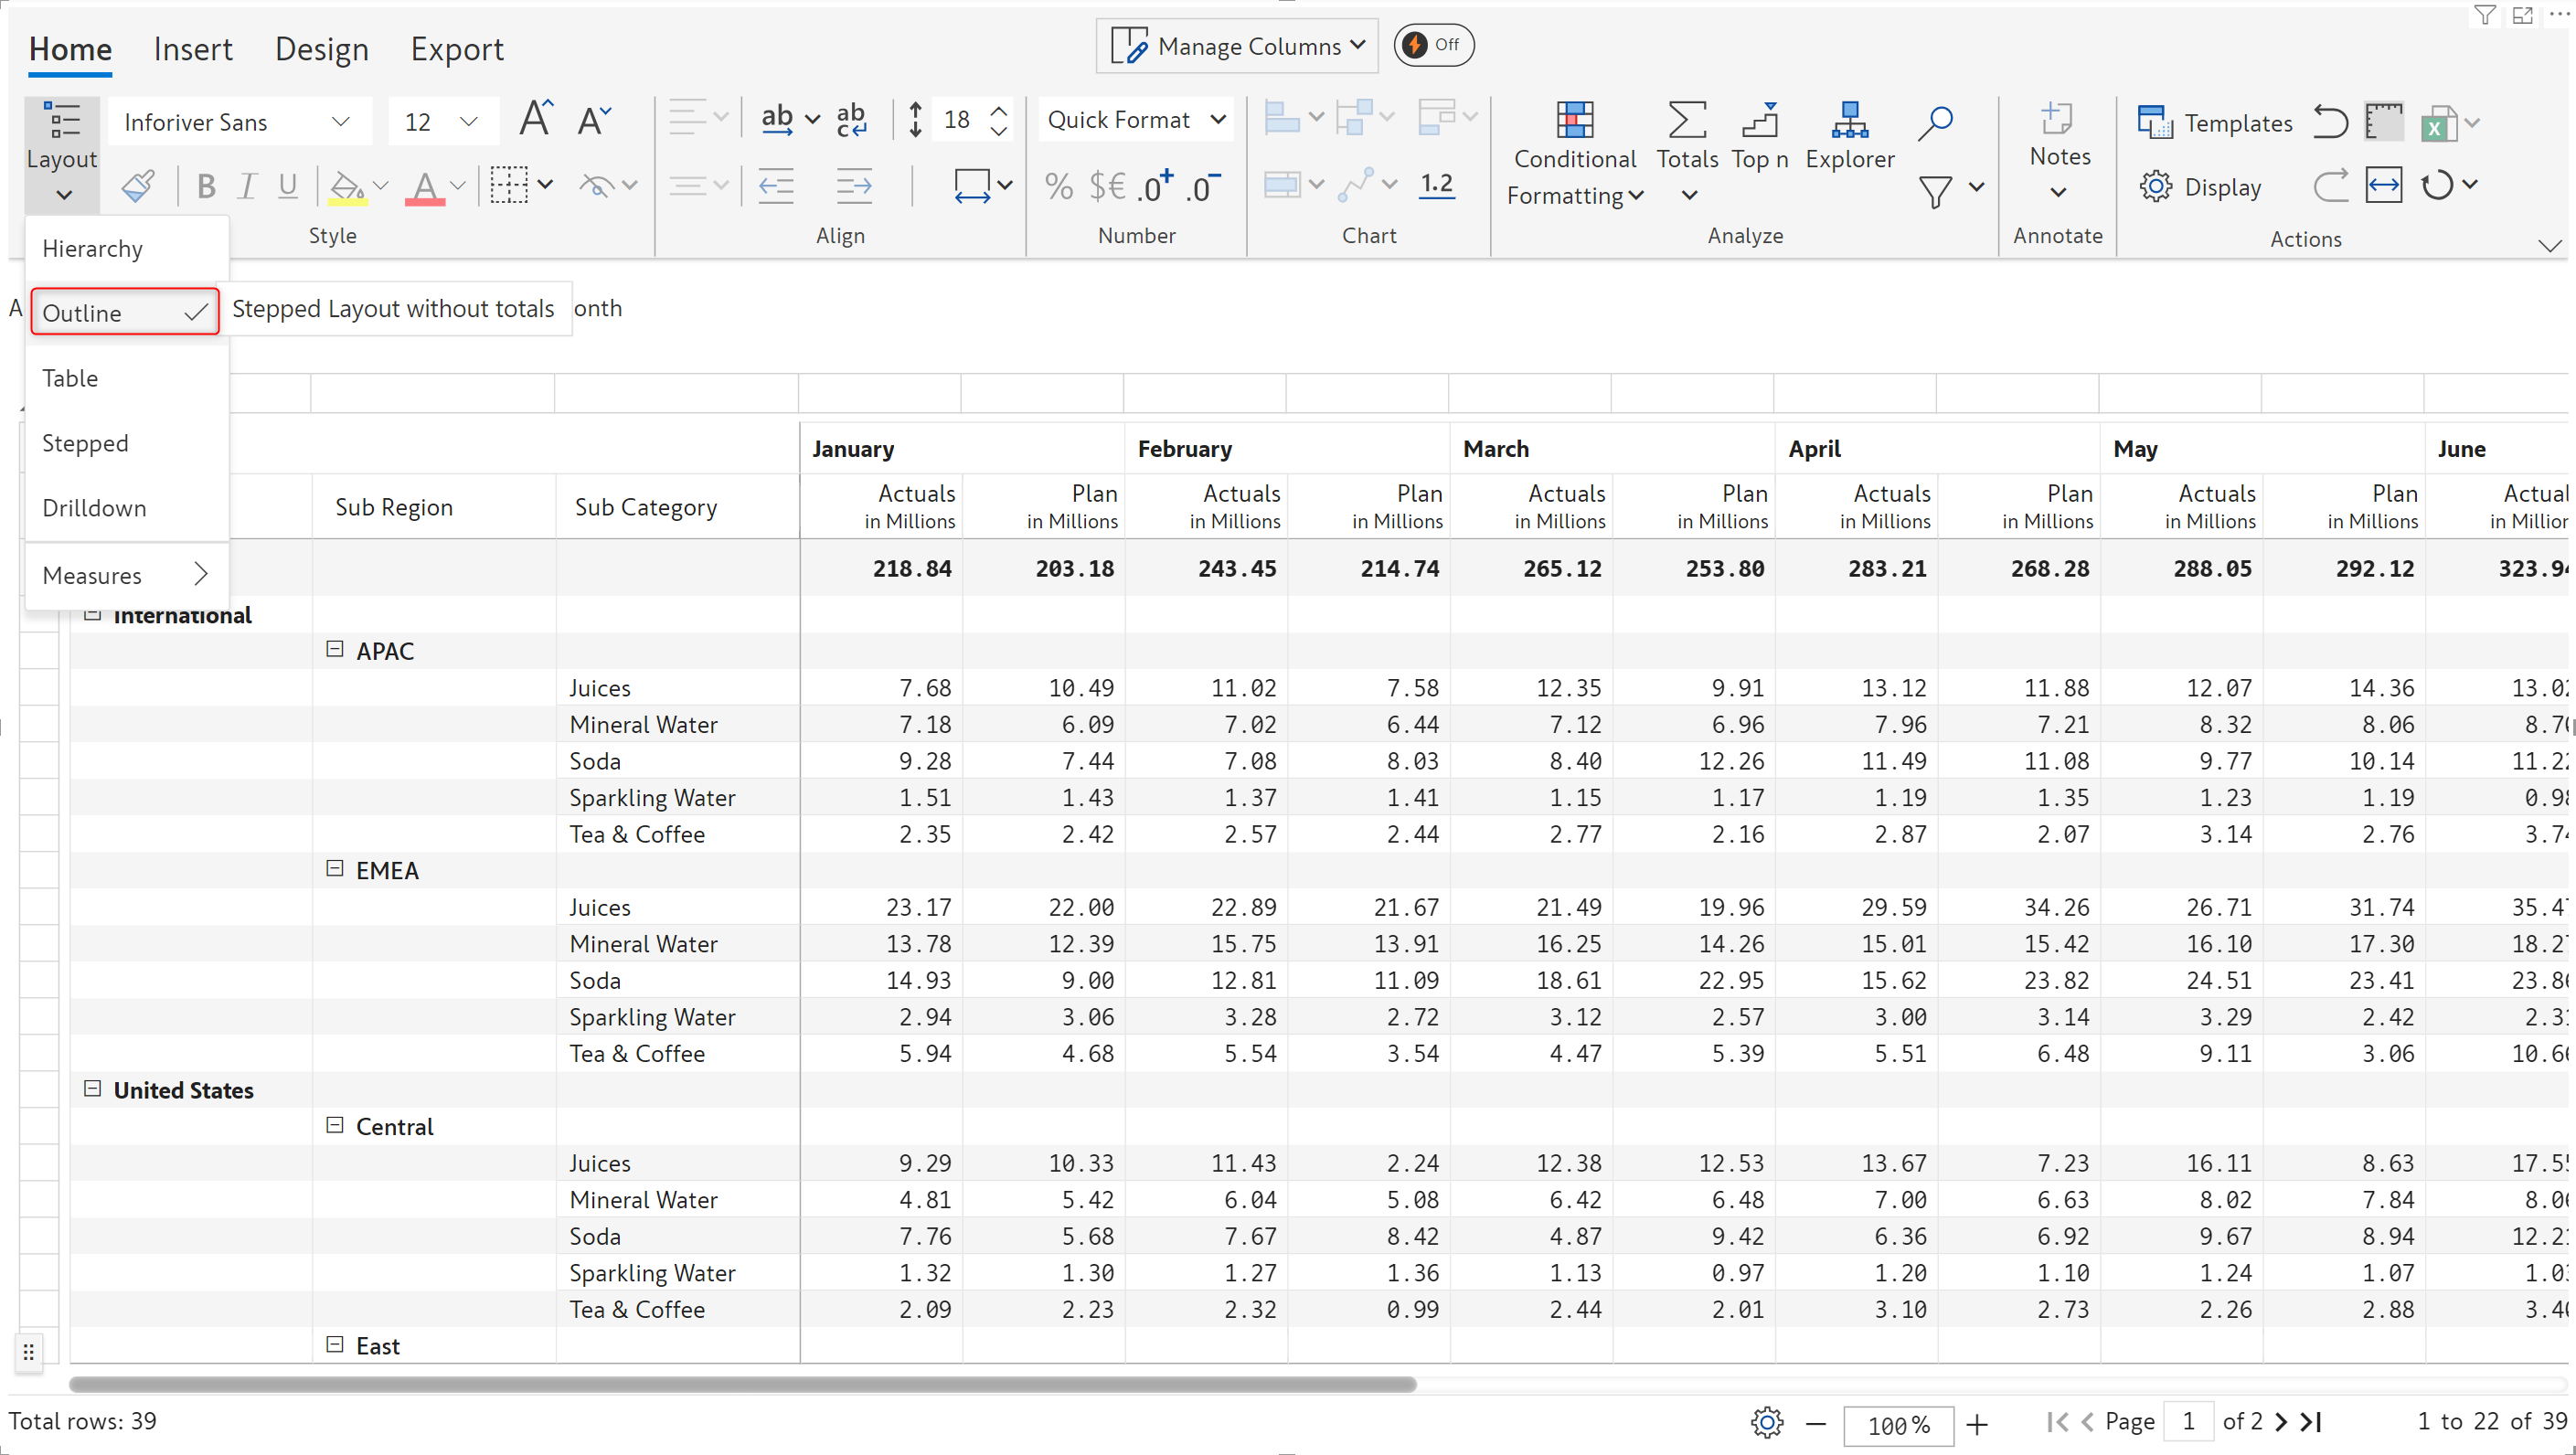The image size is (2576, 1455).
Task: Click the format painter brush icon
Action: pos(138,186)
